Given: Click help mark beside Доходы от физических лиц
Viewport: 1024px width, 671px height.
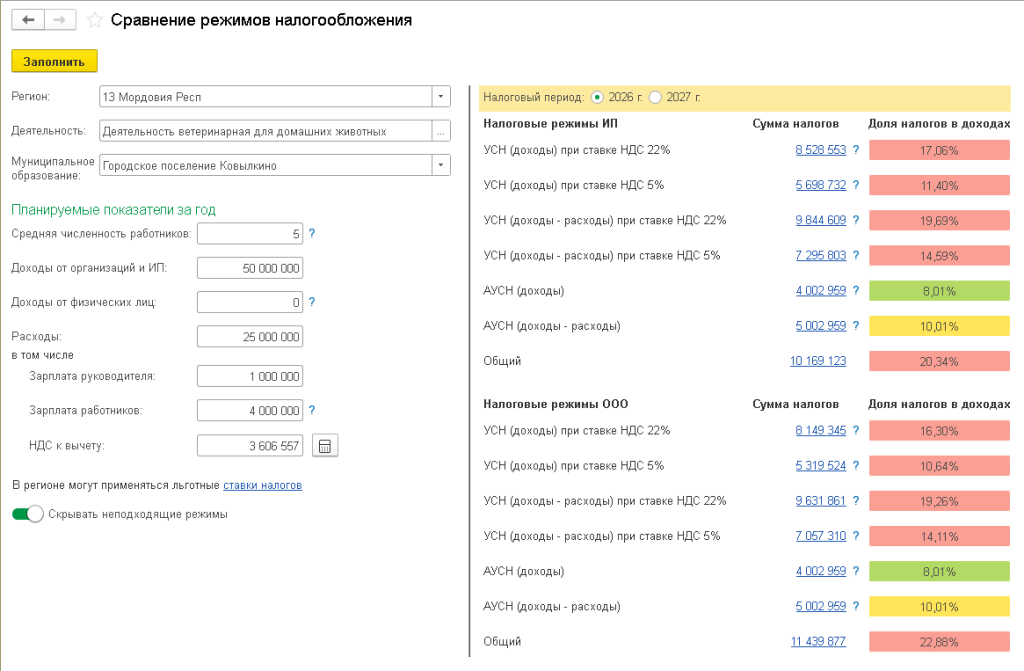Looking at the screenshot, I should pos(312,302).
